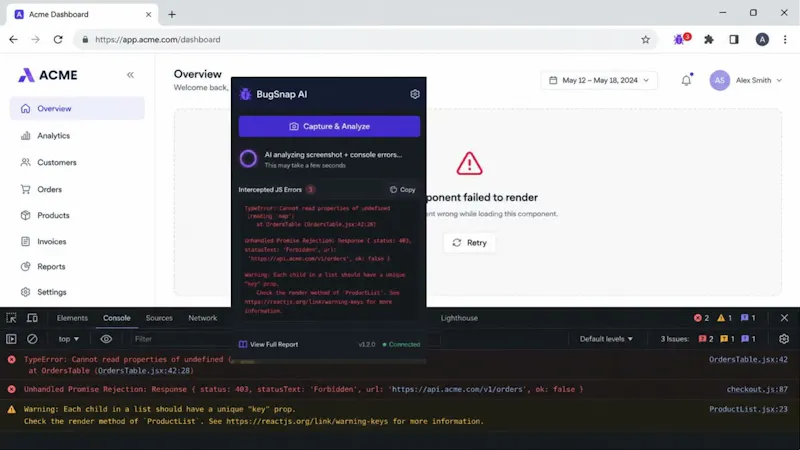Collapse the ACME sidebar
Screen dimensions: 800x450
click(x=130, y=75)
